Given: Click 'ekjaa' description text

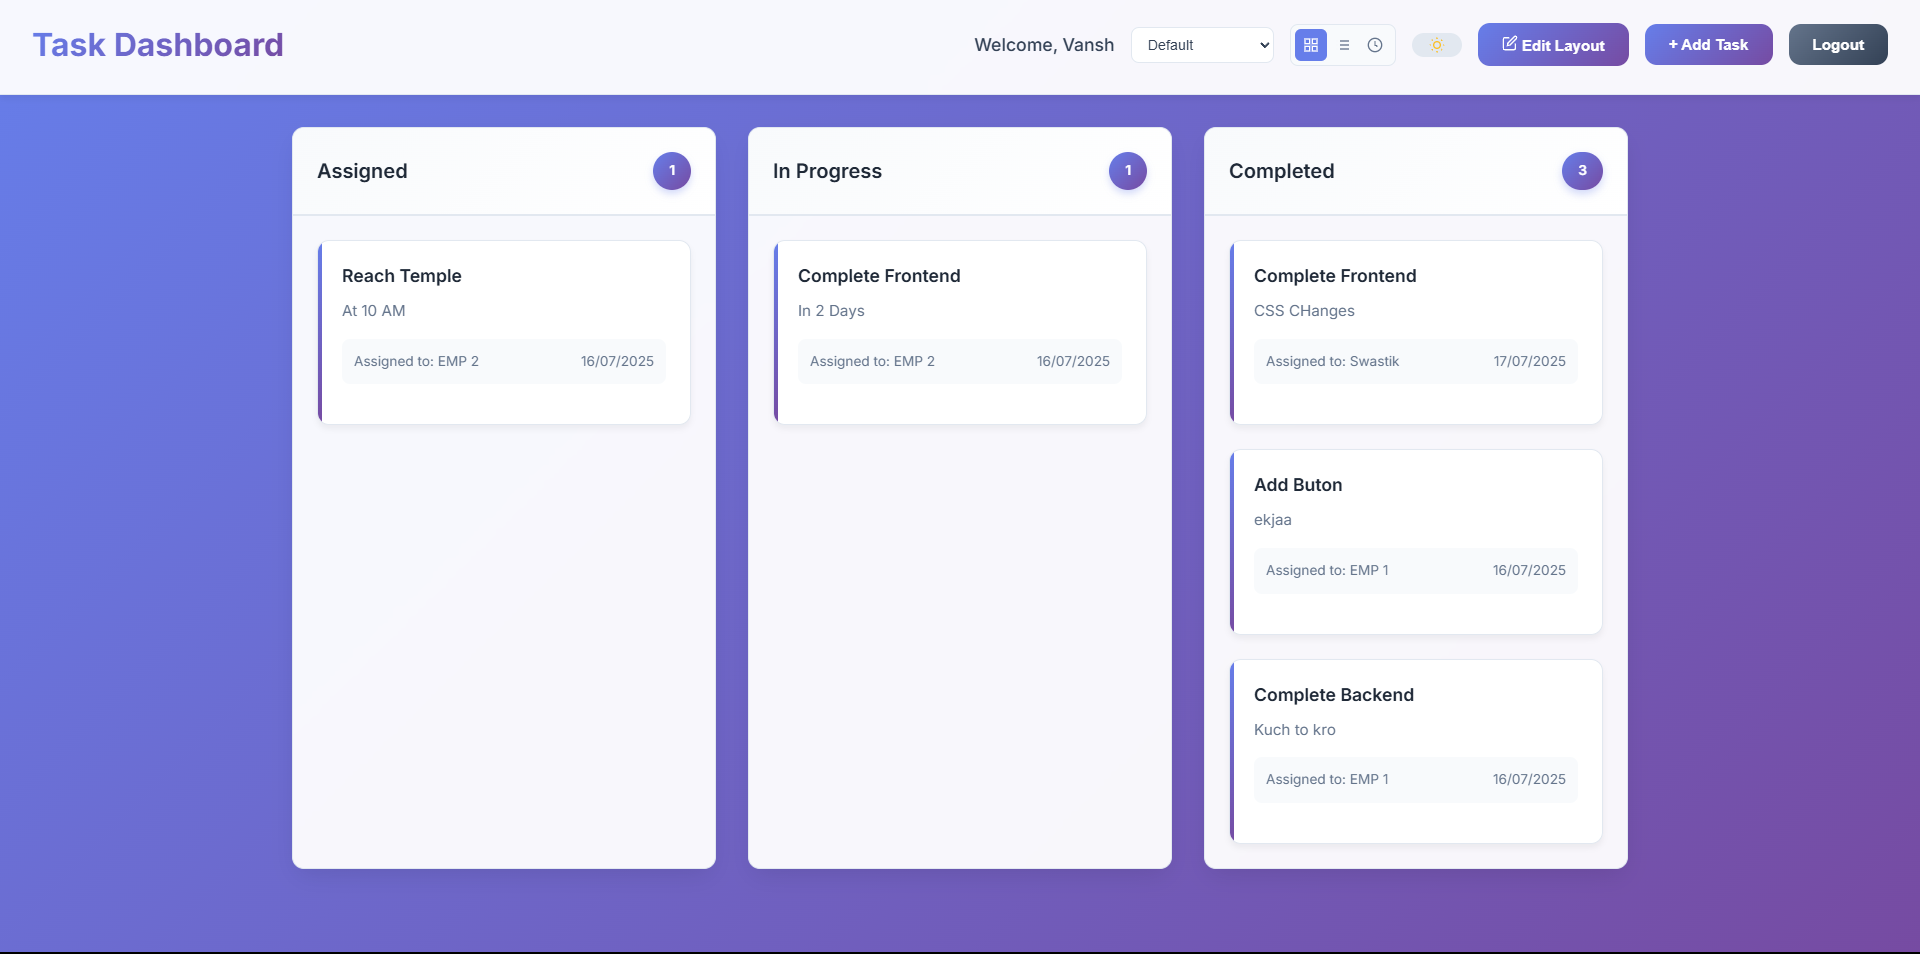Looking at the screenshot, I should point(1273,520).
